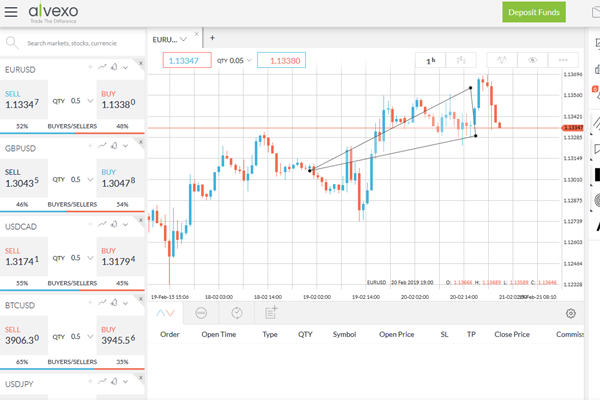Open chart indicators wave icon

point(502,60)
